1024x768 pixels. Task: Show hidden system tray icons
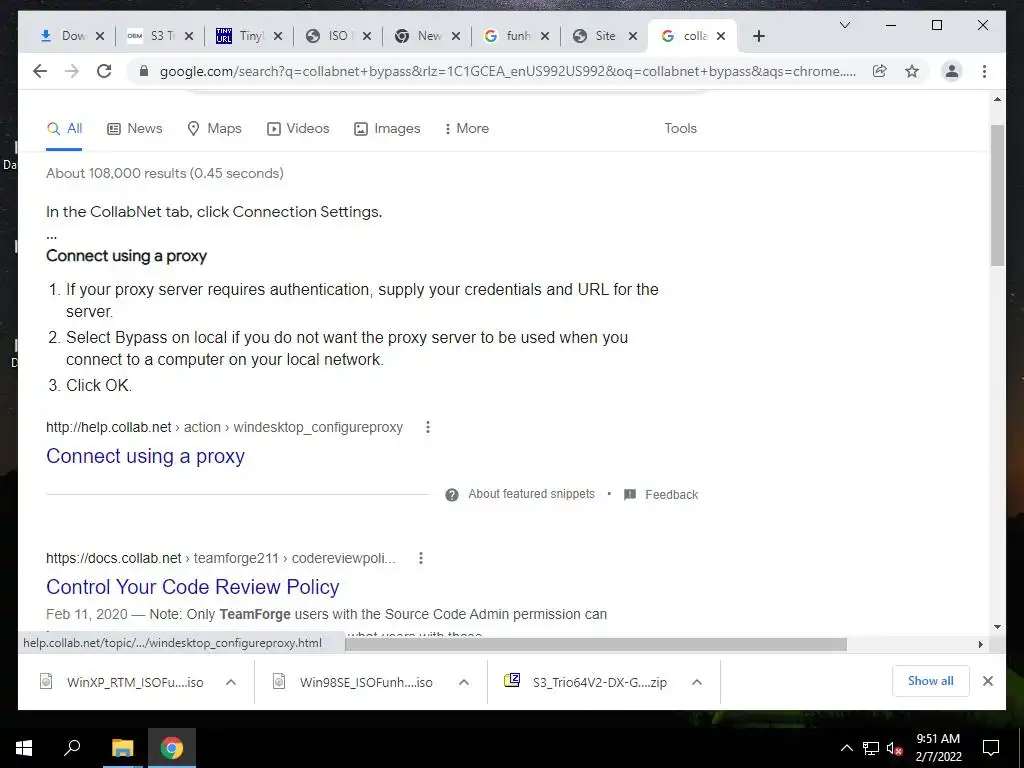(846, 748)
